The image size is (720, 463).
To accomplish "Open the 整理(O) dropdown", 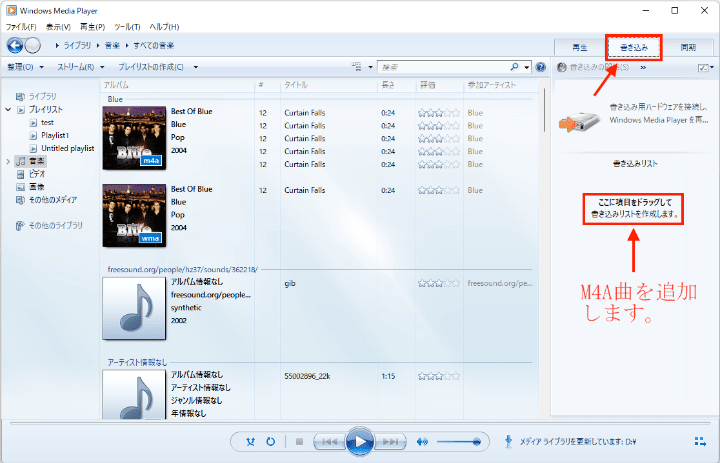I will click(25, 67).
